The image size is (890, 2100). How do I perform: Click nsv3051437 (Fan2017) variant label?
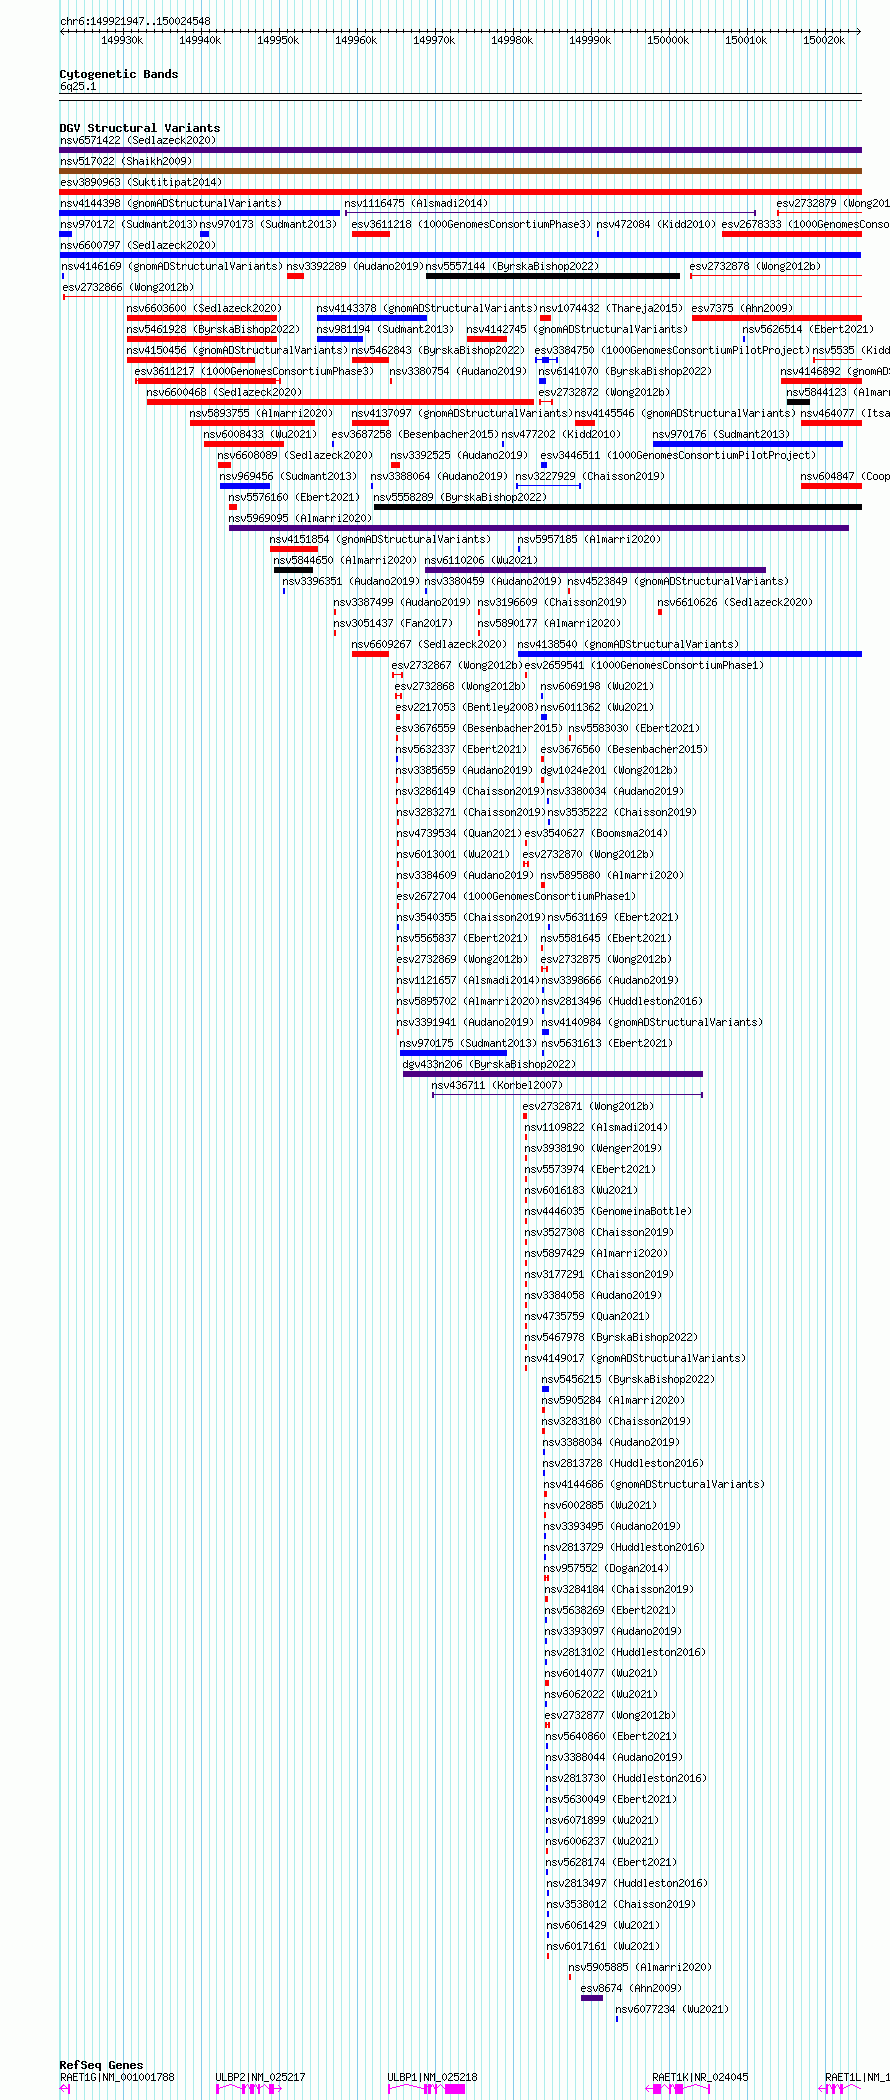[393, 624]
